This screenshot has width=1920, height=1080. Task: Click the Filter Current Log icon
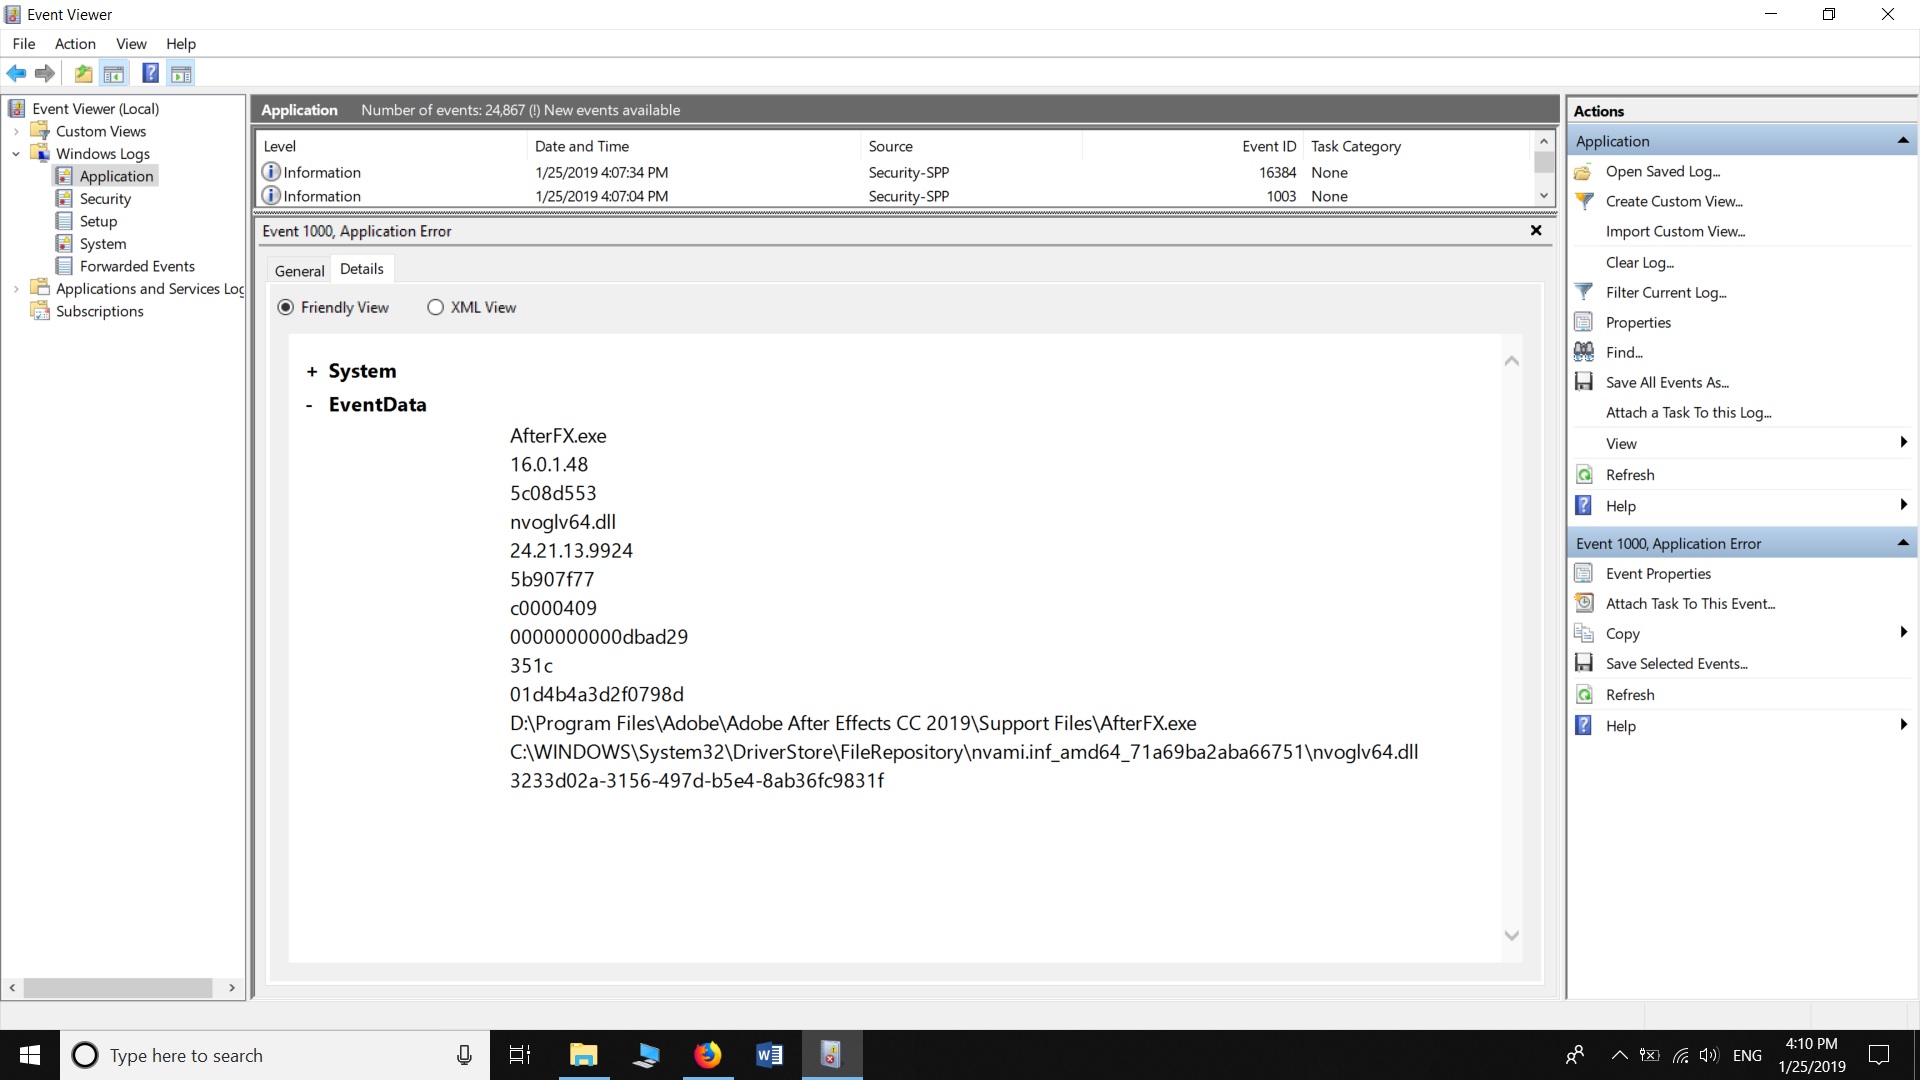(1585, 291)
